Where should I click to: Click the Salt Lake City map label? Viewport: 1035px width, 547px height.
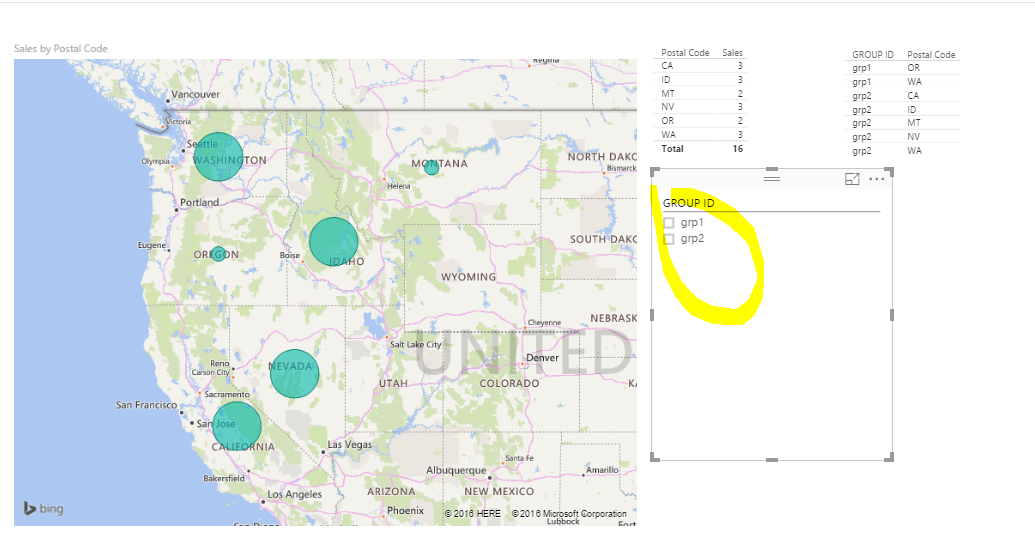click(415, 344)
